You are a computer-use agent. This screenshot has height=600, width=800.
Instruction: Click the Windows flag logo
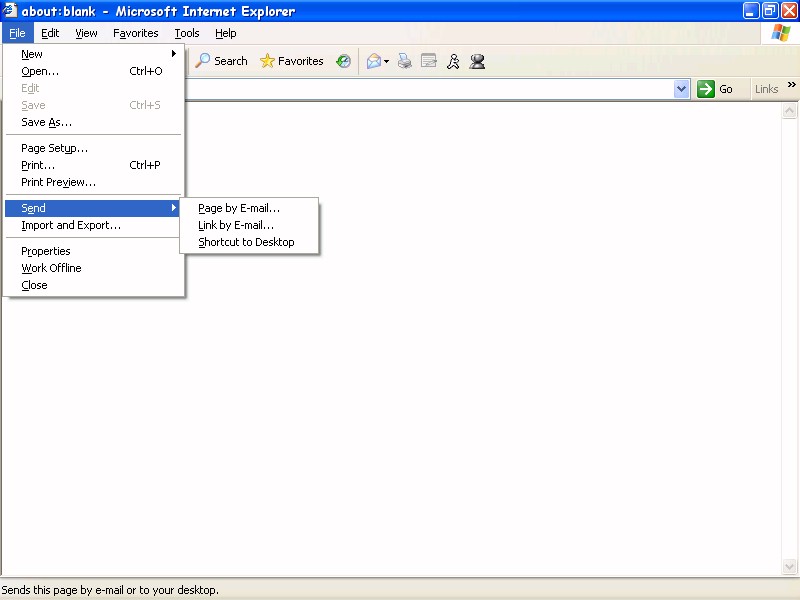pyautogui.click(x=781, y=33)
